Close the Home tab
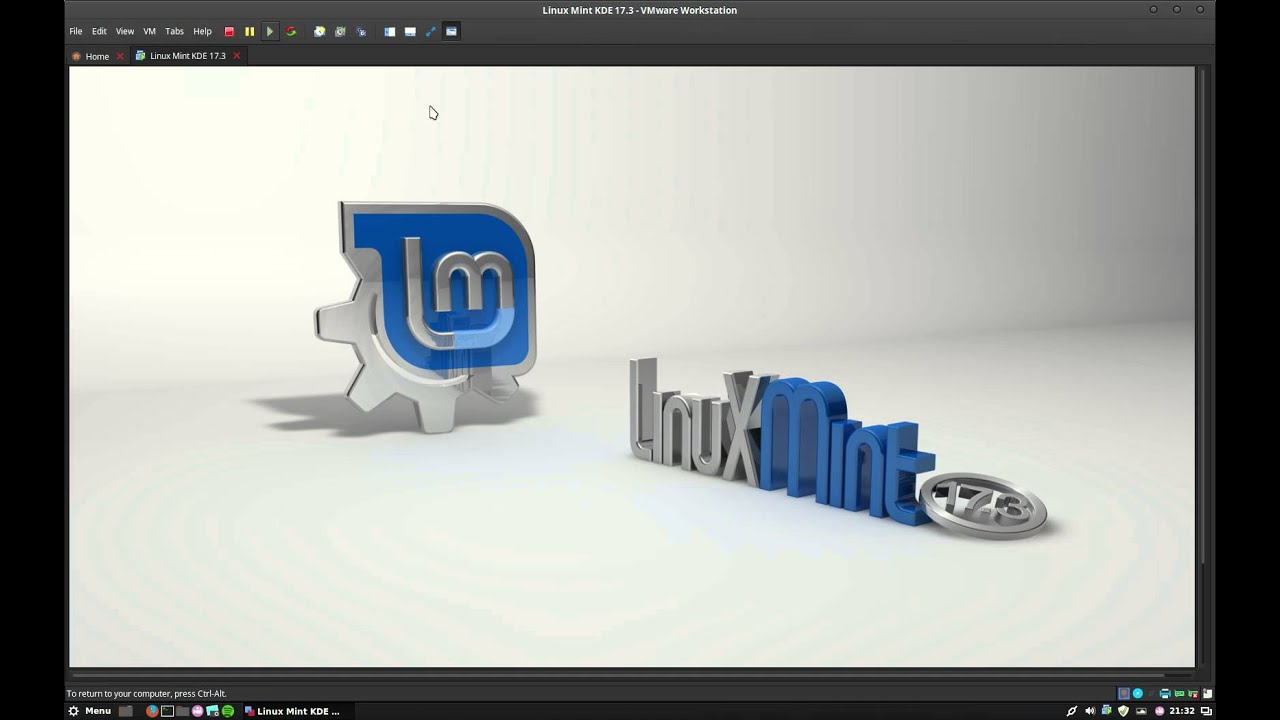1280x720 pixels. (x=120, y=56)
